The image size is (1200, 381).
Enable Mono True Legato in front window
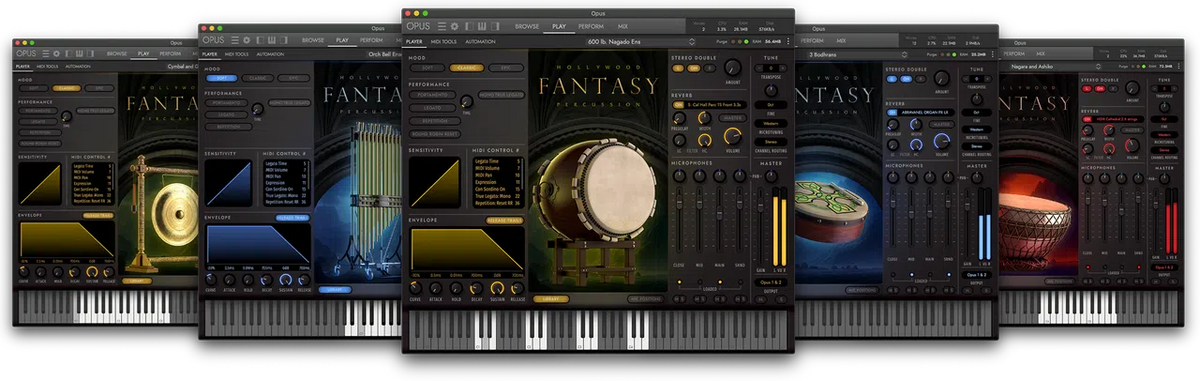pyautogui.click(x=502, y=95)
